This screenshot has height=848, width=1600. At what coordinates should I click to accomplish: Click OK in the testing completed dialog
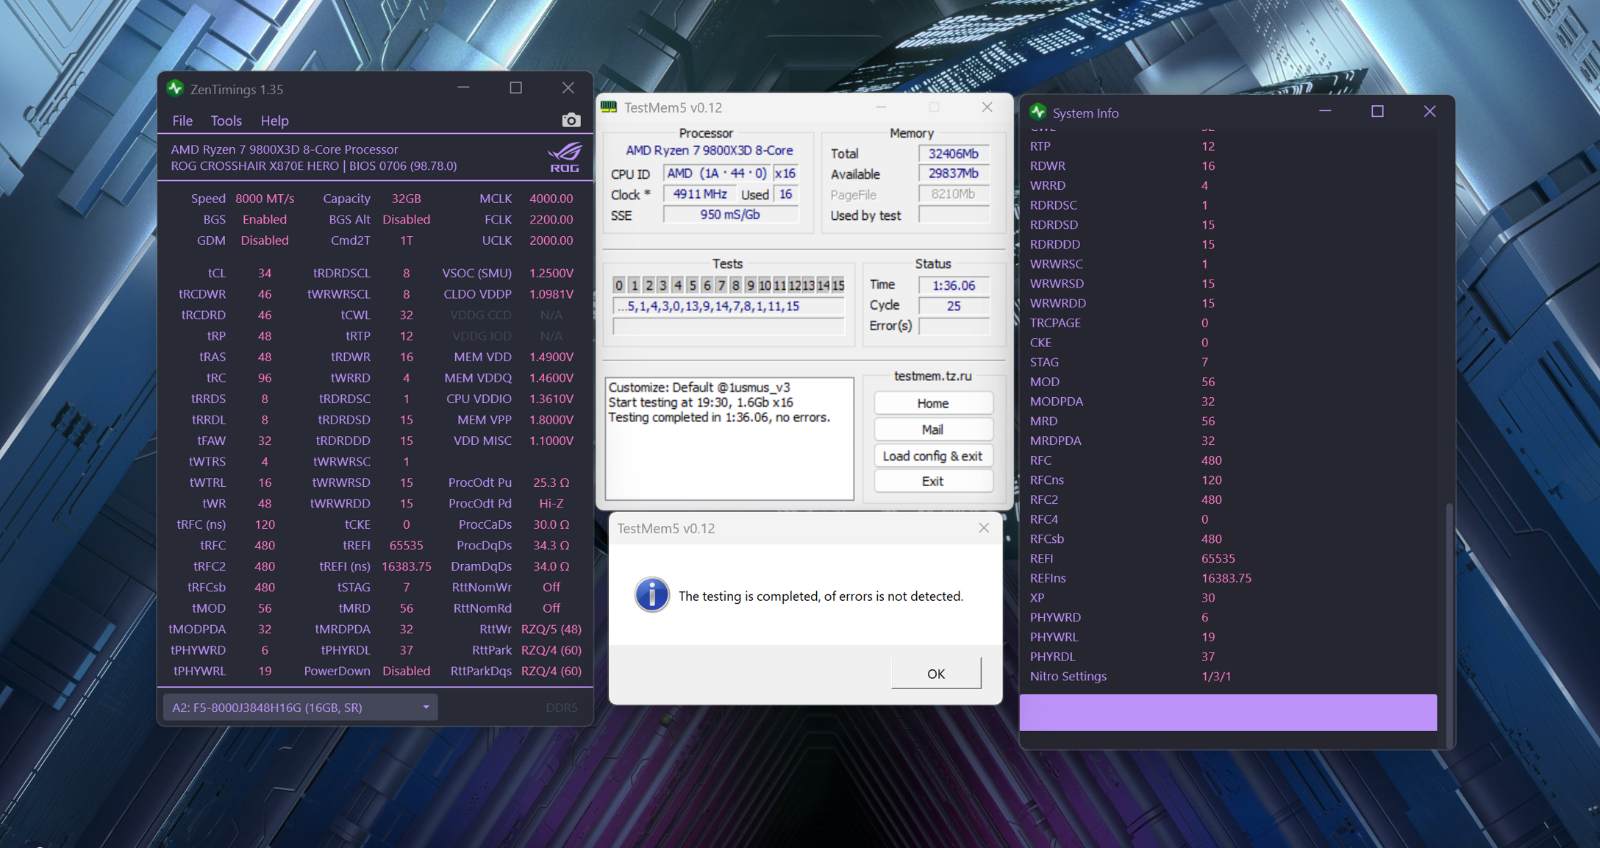[x=936, y=673]
